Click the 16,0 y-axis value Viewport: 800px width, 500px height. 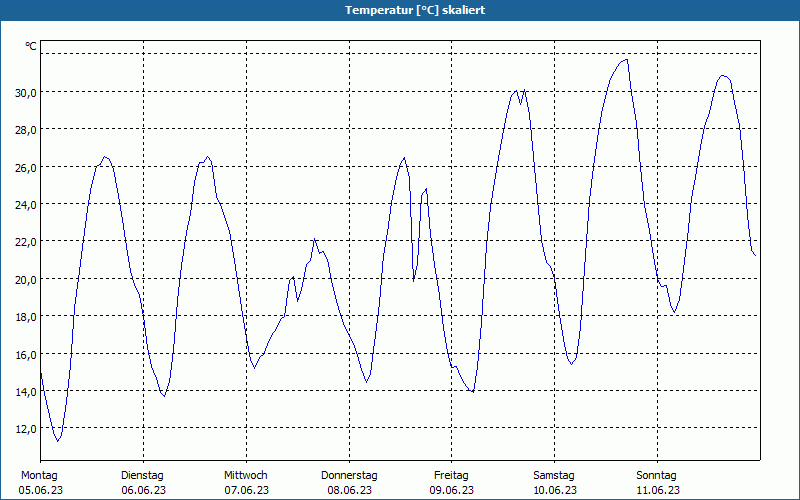pos(25,354)
